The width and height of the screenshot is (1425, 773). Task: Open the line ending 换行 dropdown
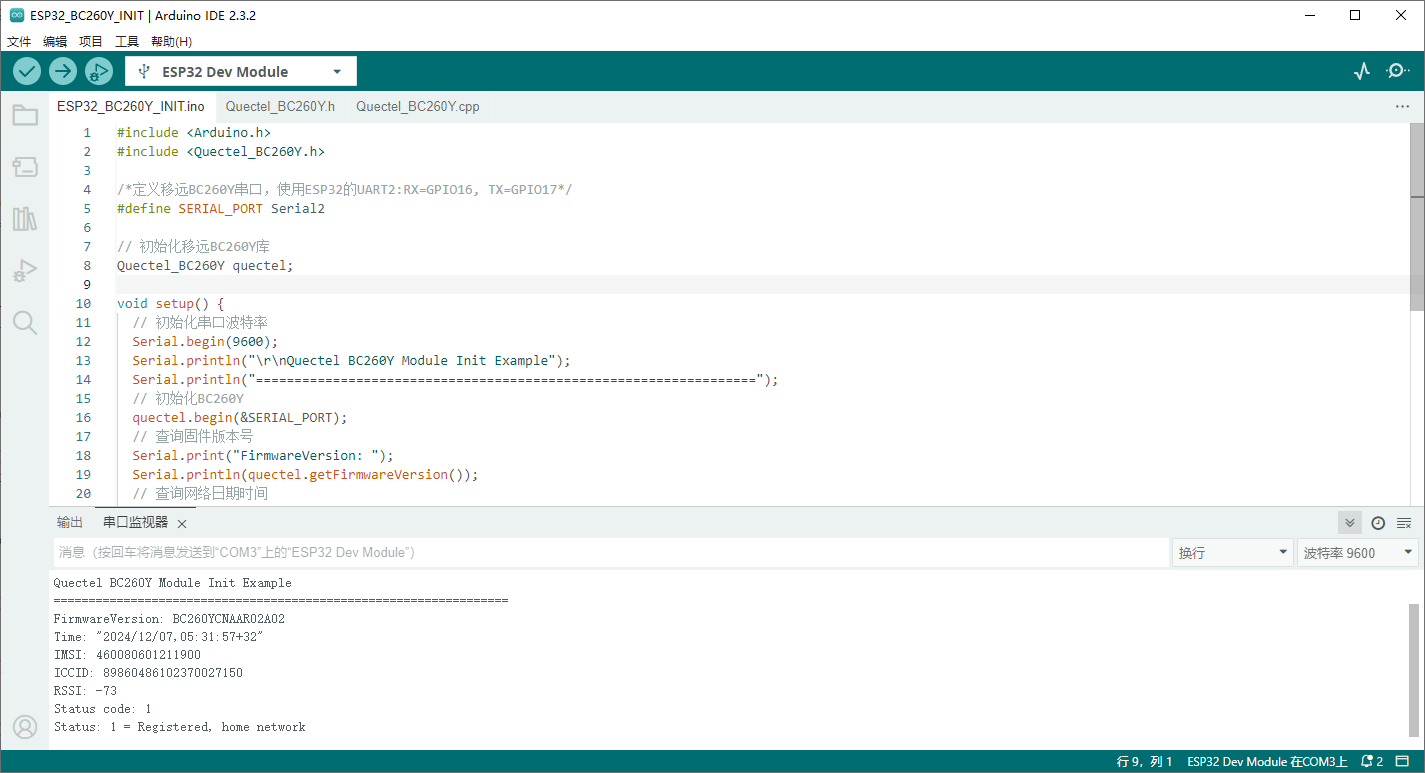pyautogui.click(x=1233, y=553)
